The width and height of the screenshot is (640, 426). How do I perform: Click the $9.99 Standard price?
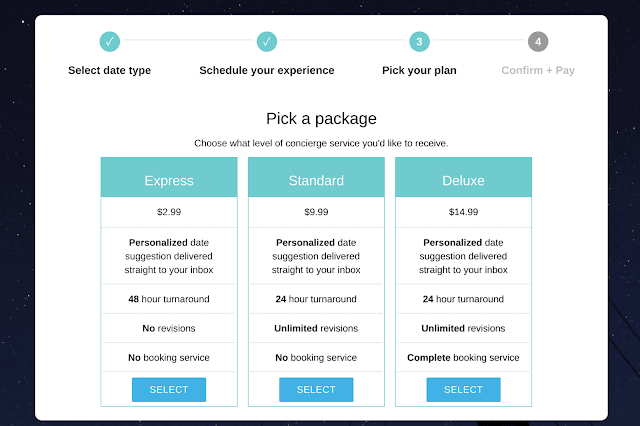pyautogui.click(x=316, y=212)
